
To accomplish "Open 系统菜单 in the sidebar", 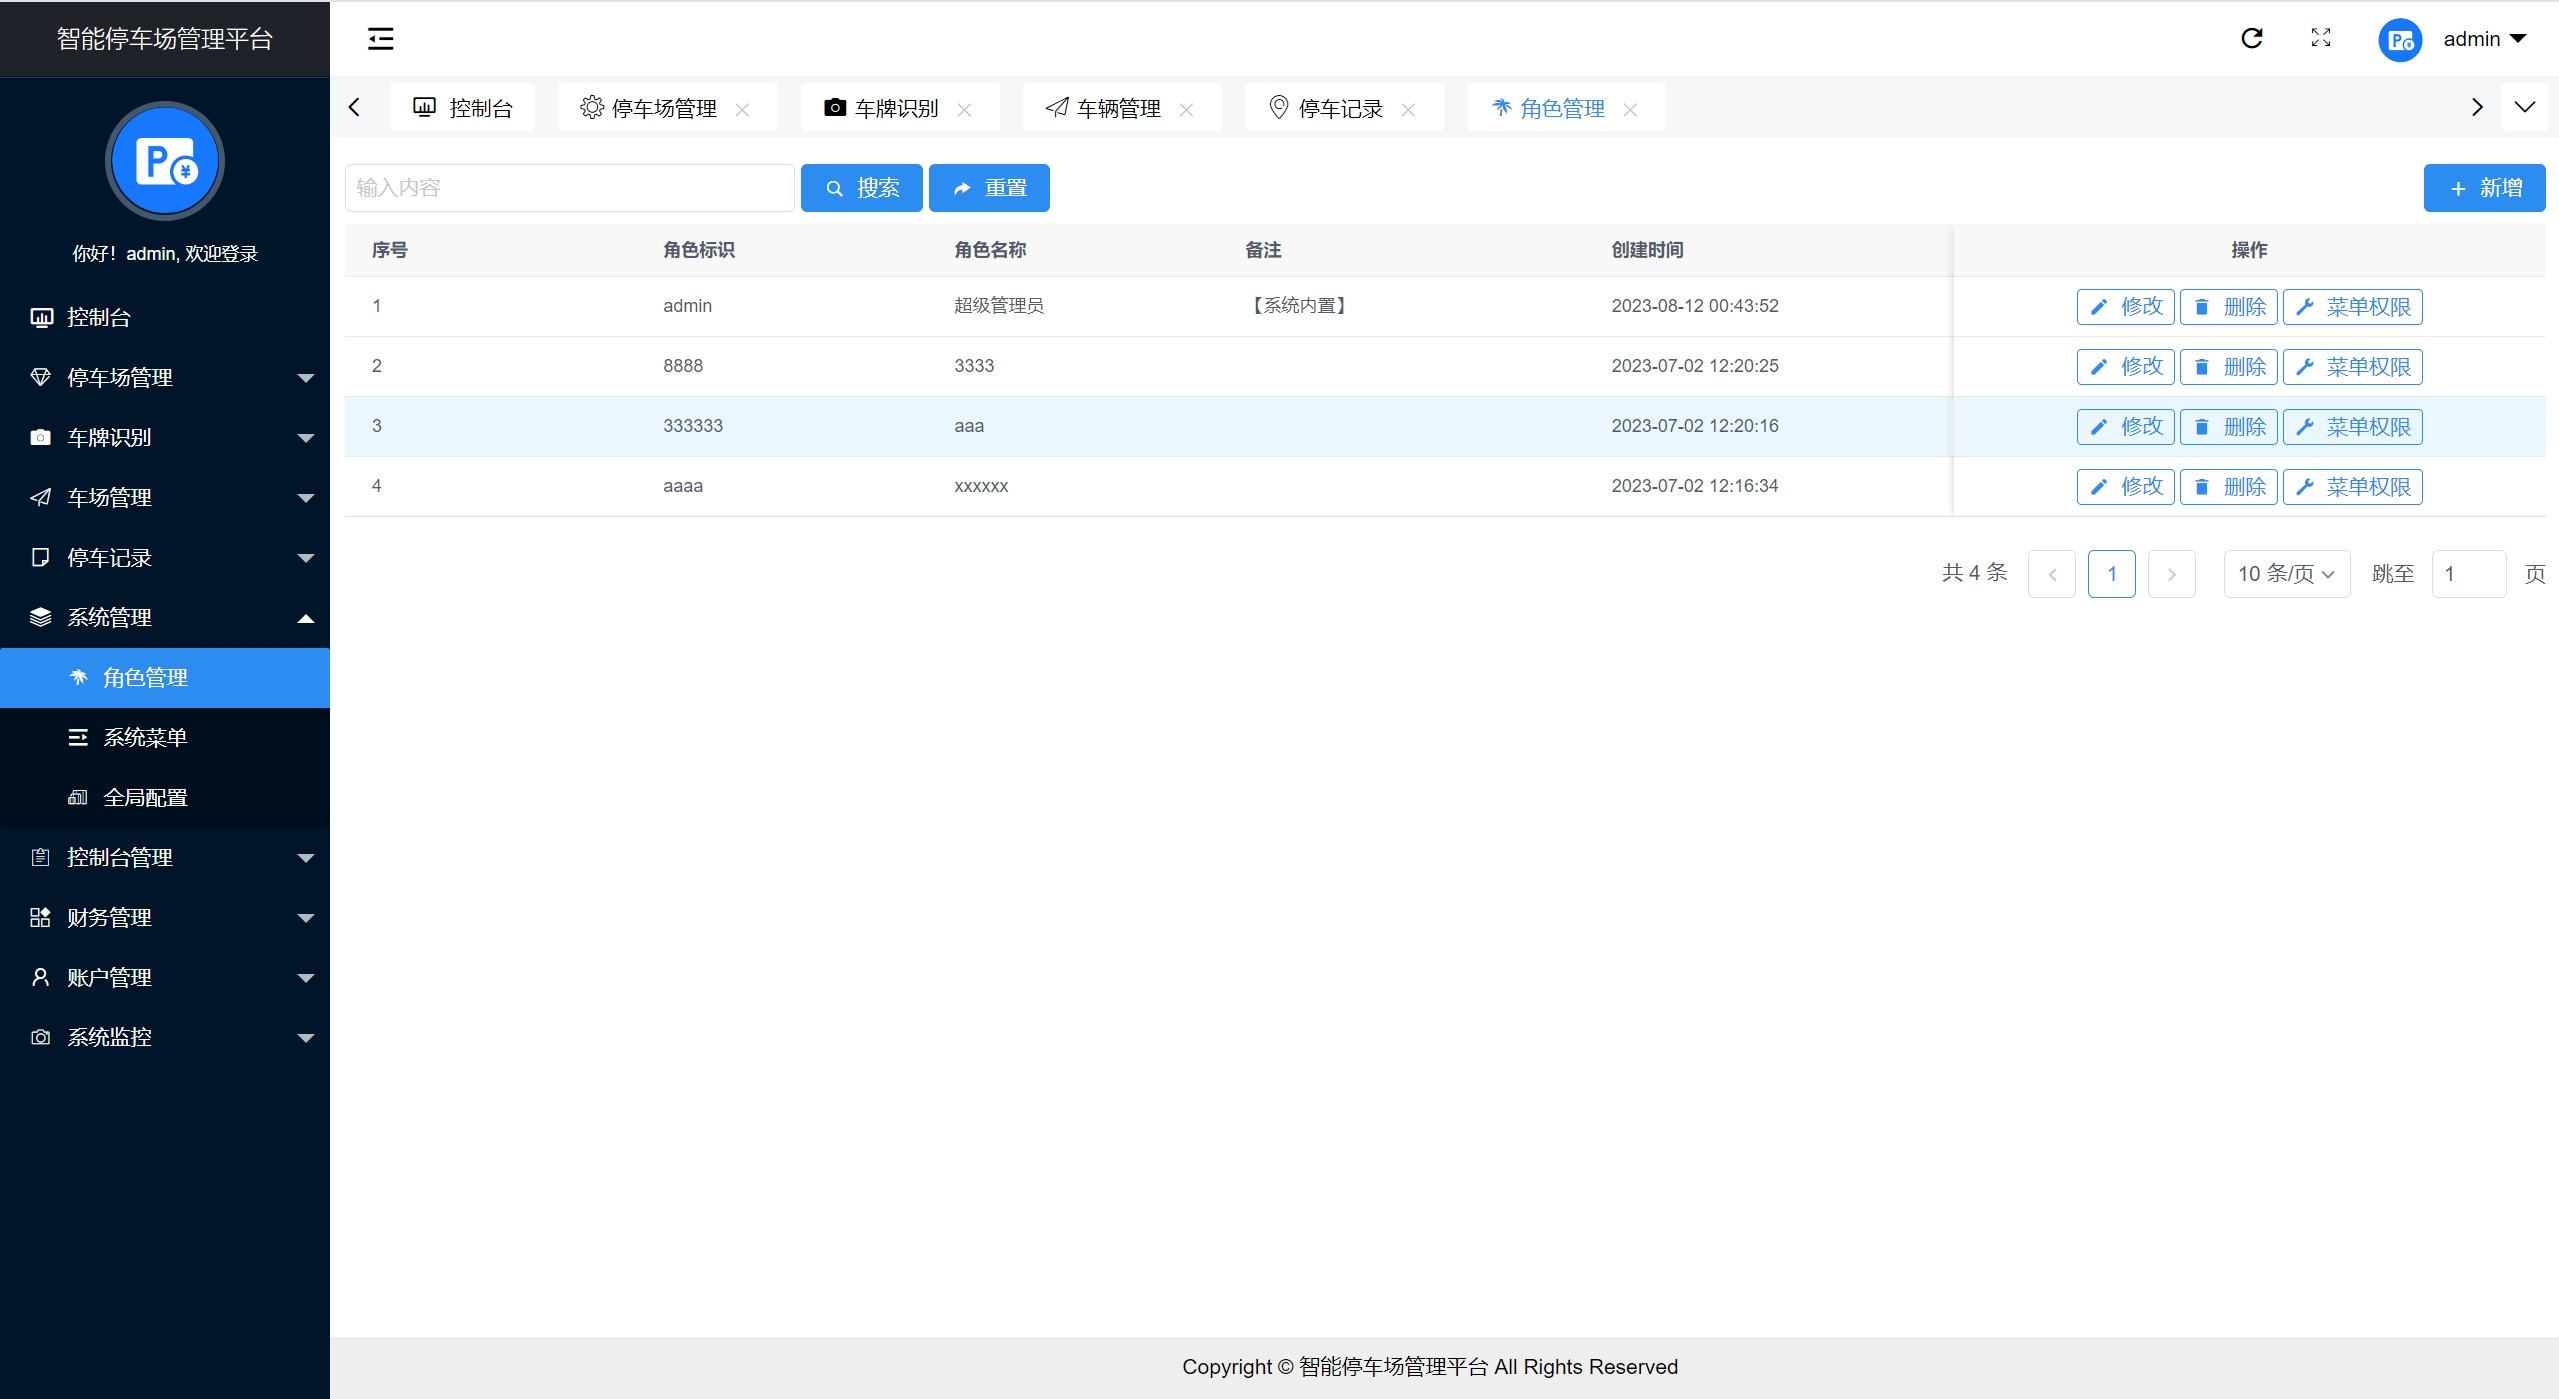I will [146, 737].
